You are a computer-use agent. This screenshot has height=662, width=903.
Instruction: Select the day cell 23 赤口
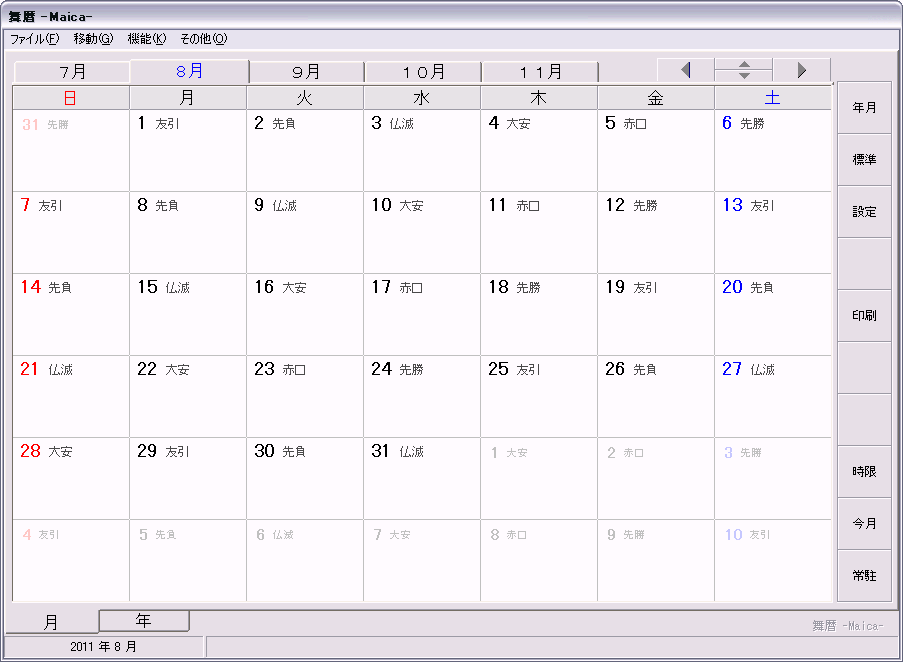point(305,397)
